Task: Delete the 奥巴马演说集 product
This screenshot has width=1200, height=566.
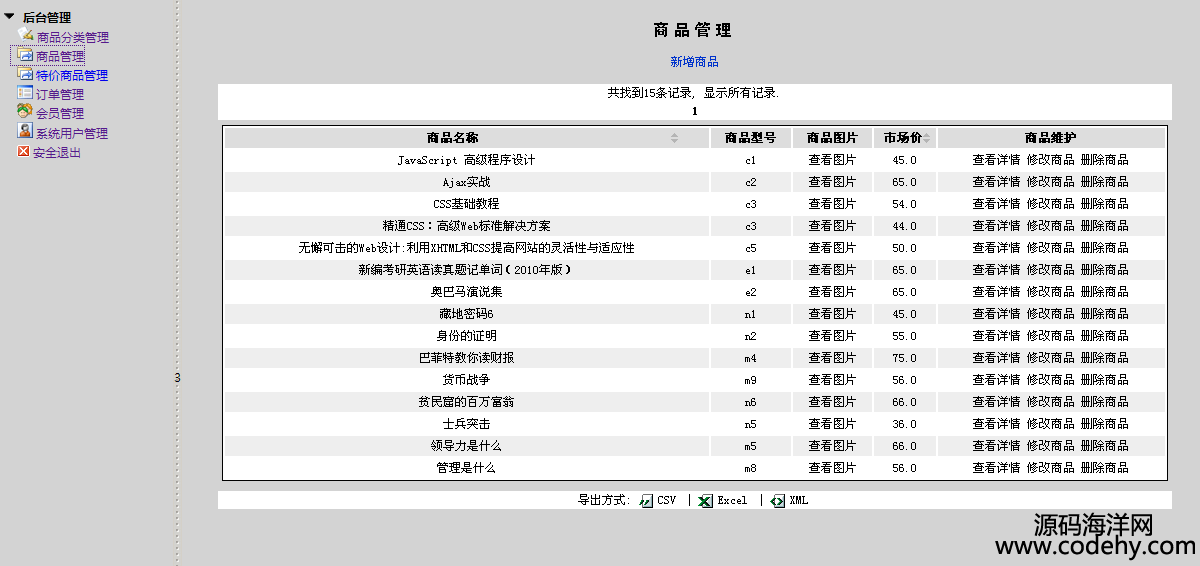Action: [x=1104, y=292]
